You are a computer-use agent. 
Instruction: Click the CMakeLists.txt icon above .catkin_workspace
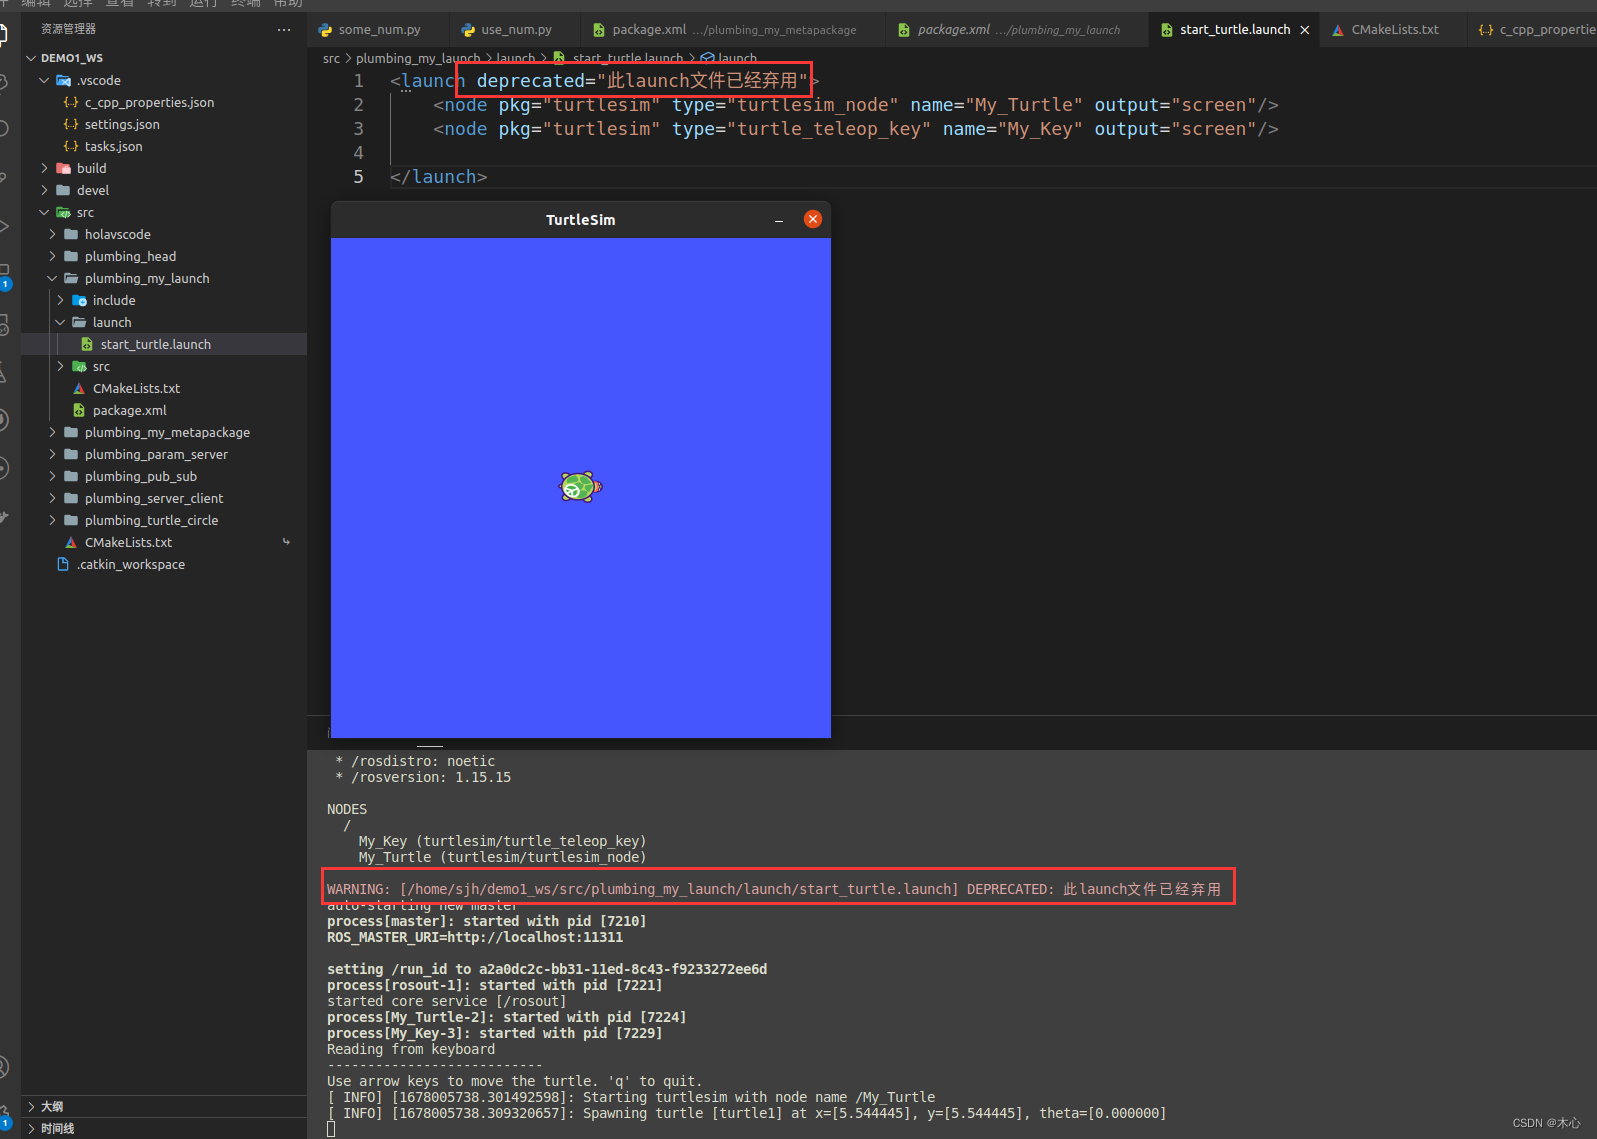point(71,542)
